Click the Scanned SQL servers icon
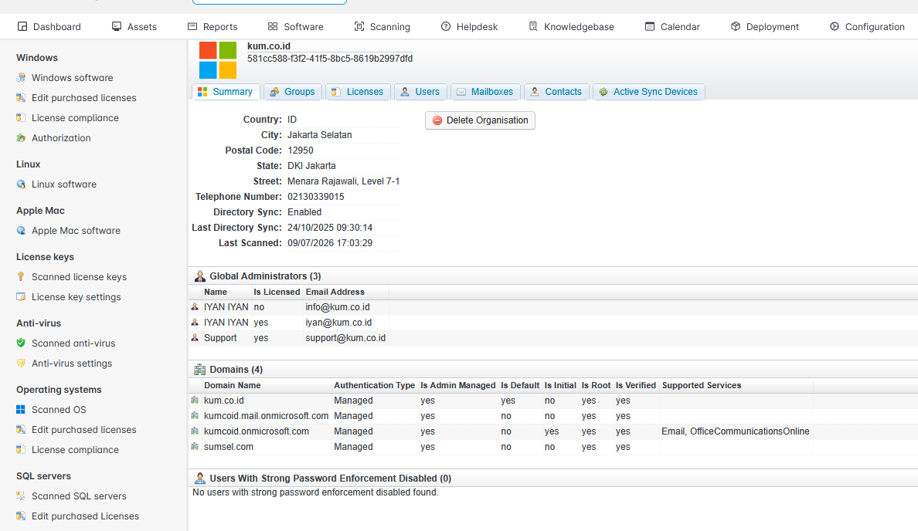918x531 pixels. click(21, 496)
